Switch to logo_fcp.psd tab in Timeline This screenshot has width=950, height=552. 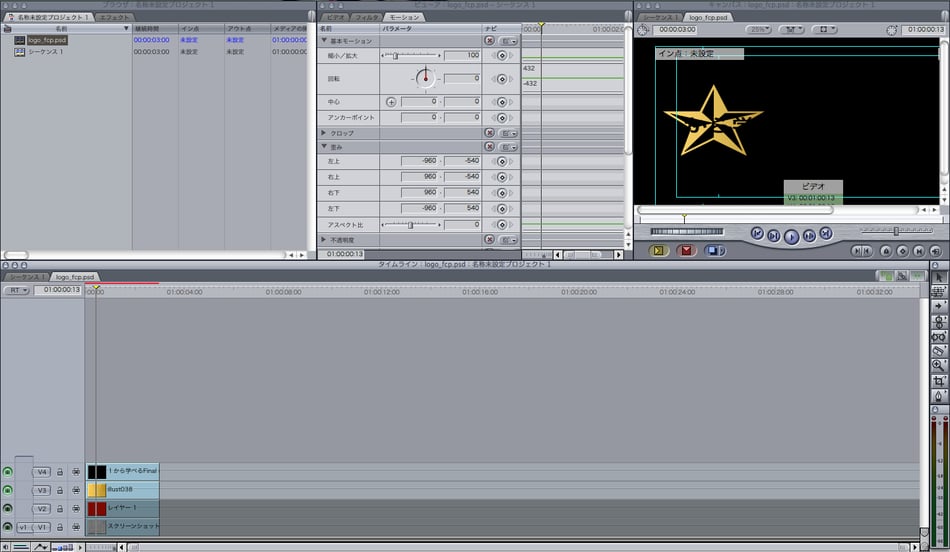pos(75,277)
